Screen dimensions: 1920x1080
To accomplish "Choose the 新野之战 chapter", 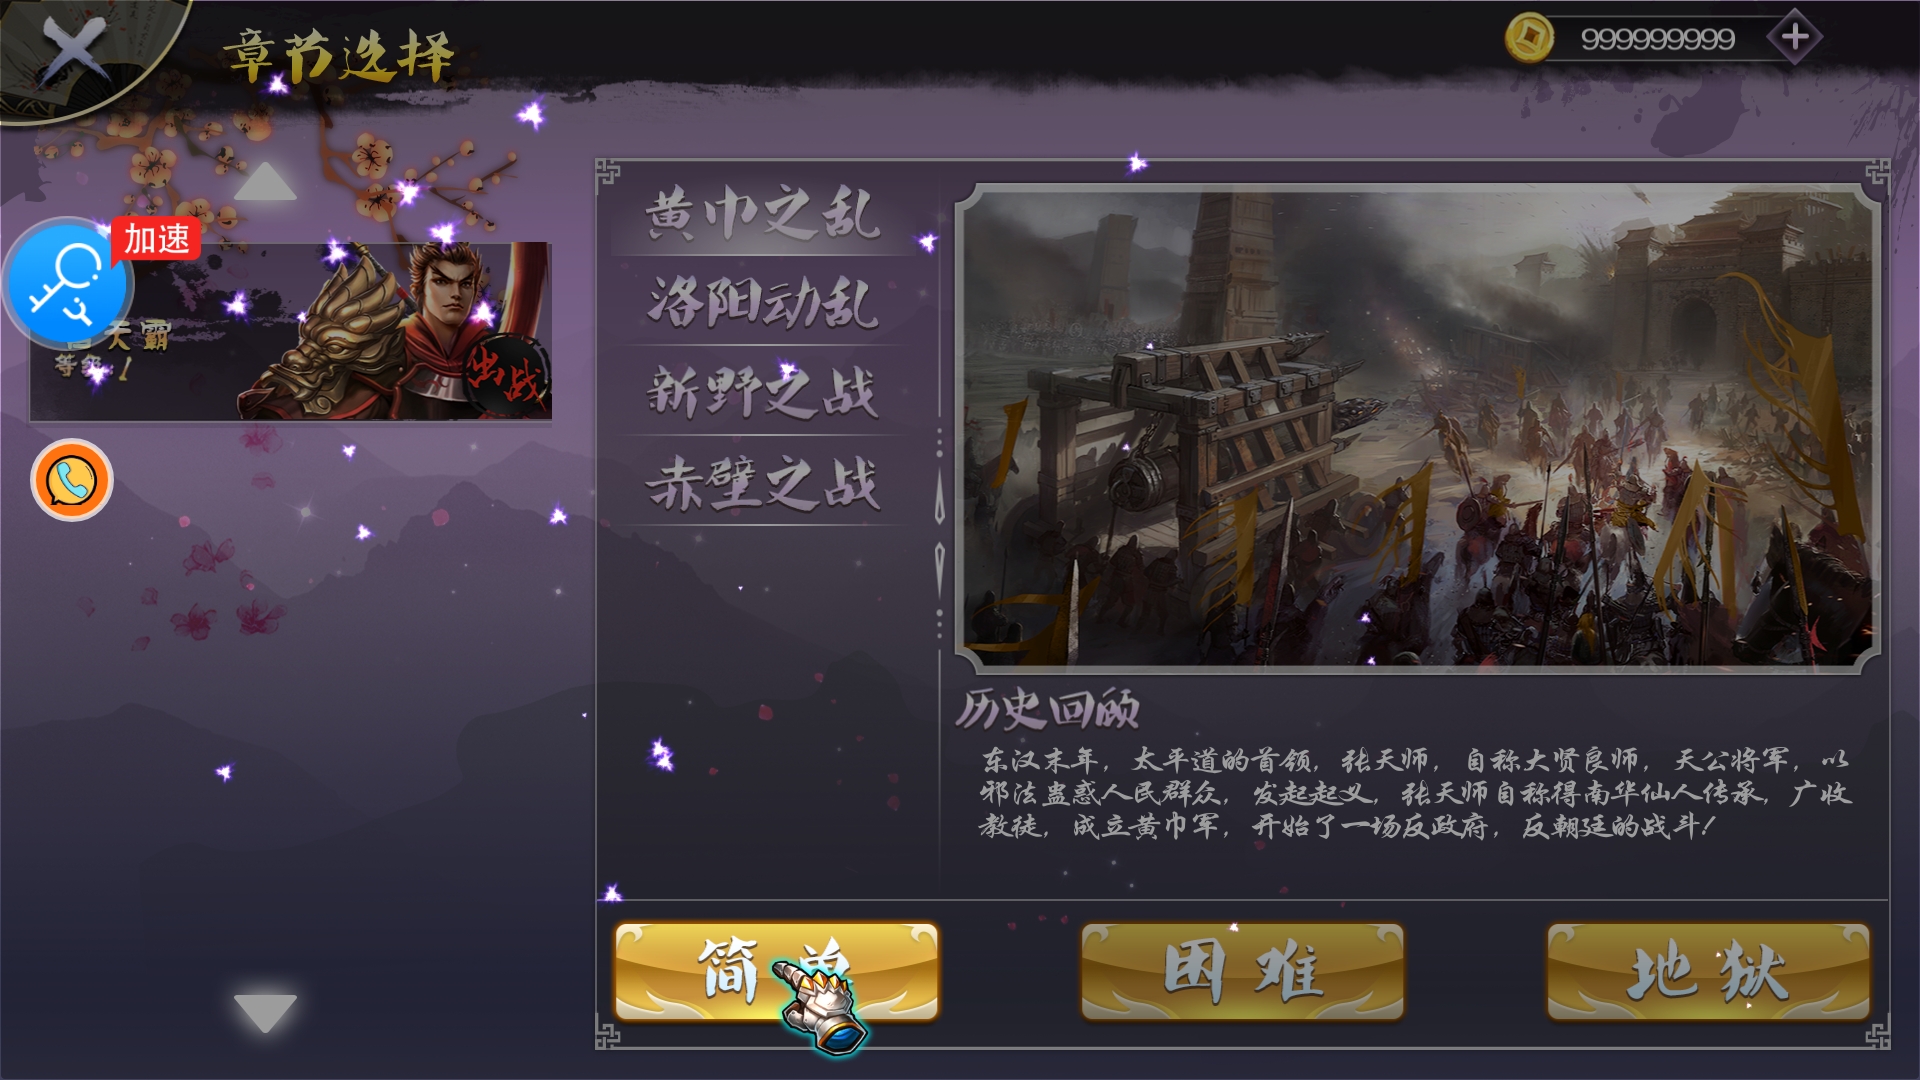I will 763,391.
